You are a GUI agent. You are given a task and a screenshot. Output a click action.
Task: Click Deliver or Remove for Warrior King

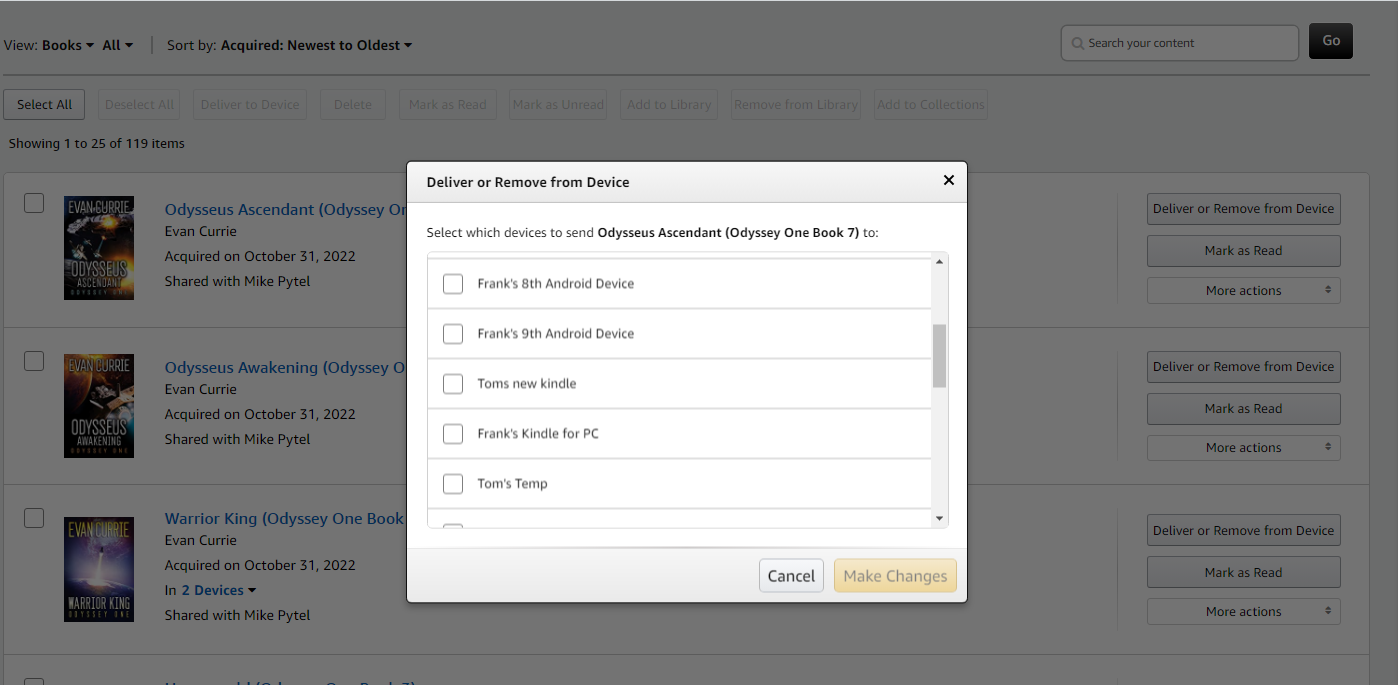click(x=1243, y=531)
